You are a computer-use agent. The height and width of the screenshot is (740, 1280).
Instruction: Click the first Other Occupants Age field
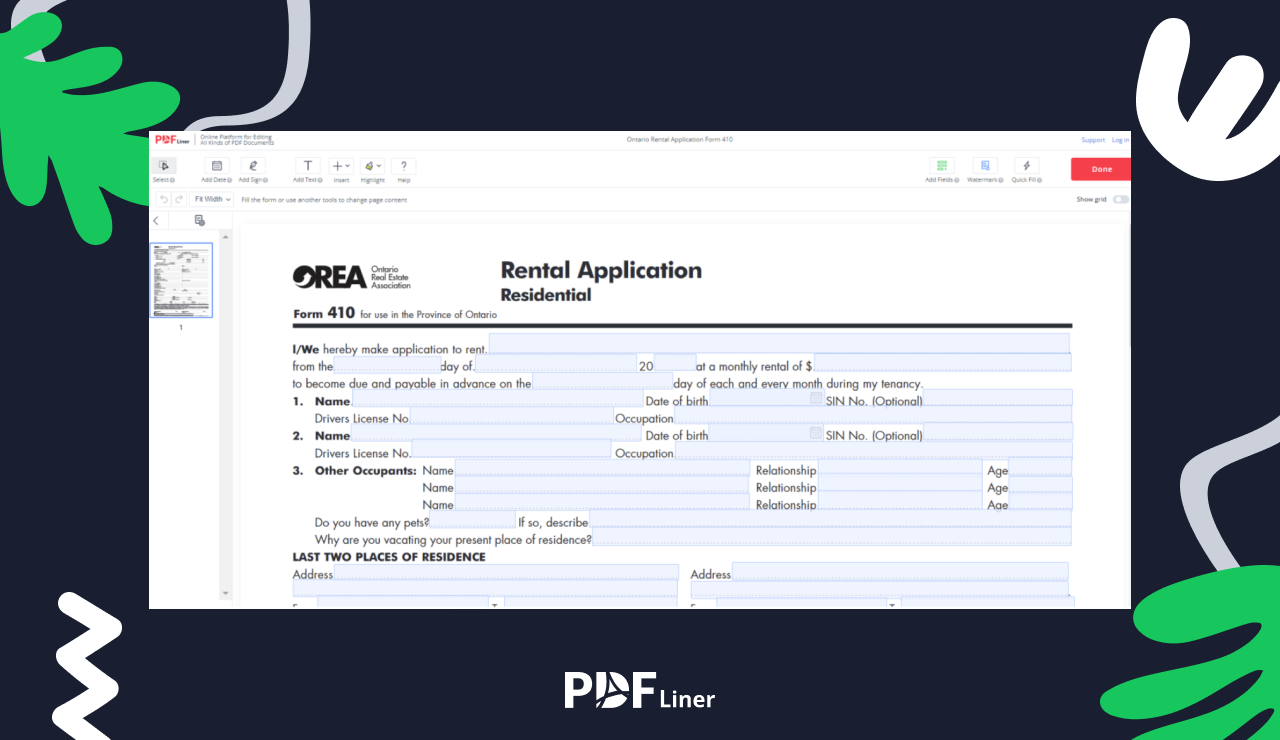[1040, 467]
